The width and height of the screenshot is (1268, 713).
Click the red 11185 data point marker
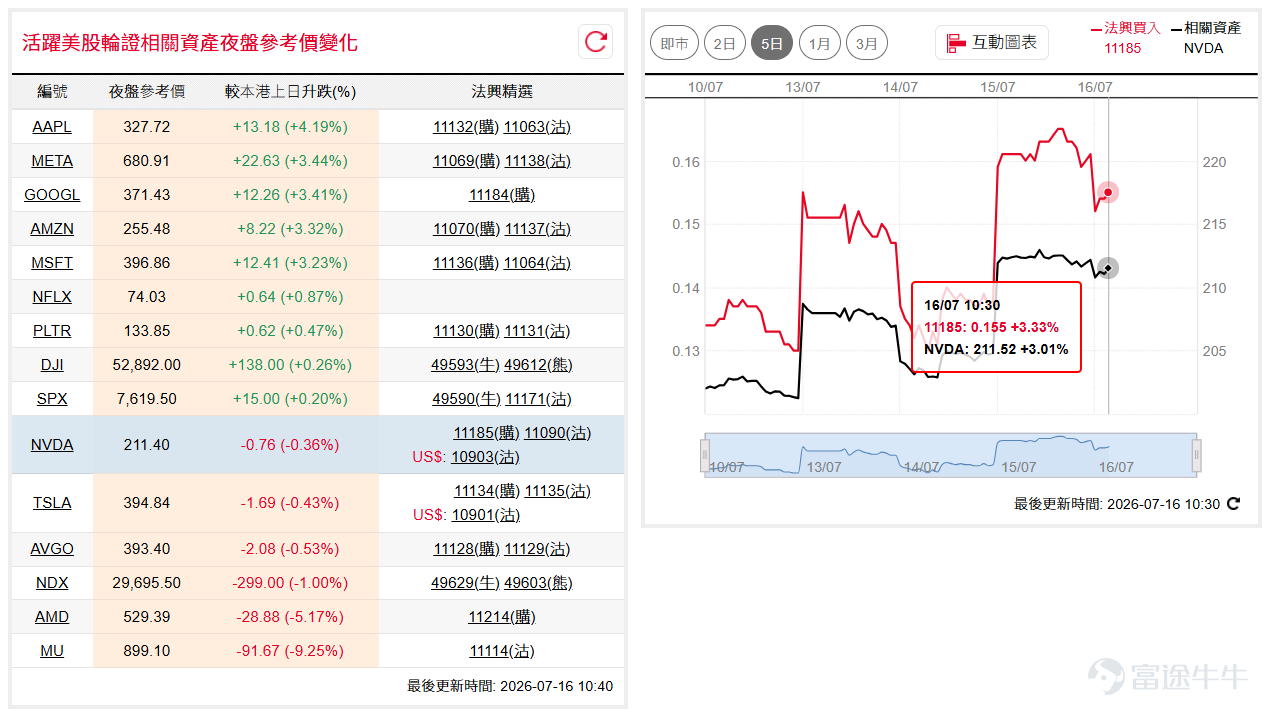pyautogui.click(x=1107, y=192)
